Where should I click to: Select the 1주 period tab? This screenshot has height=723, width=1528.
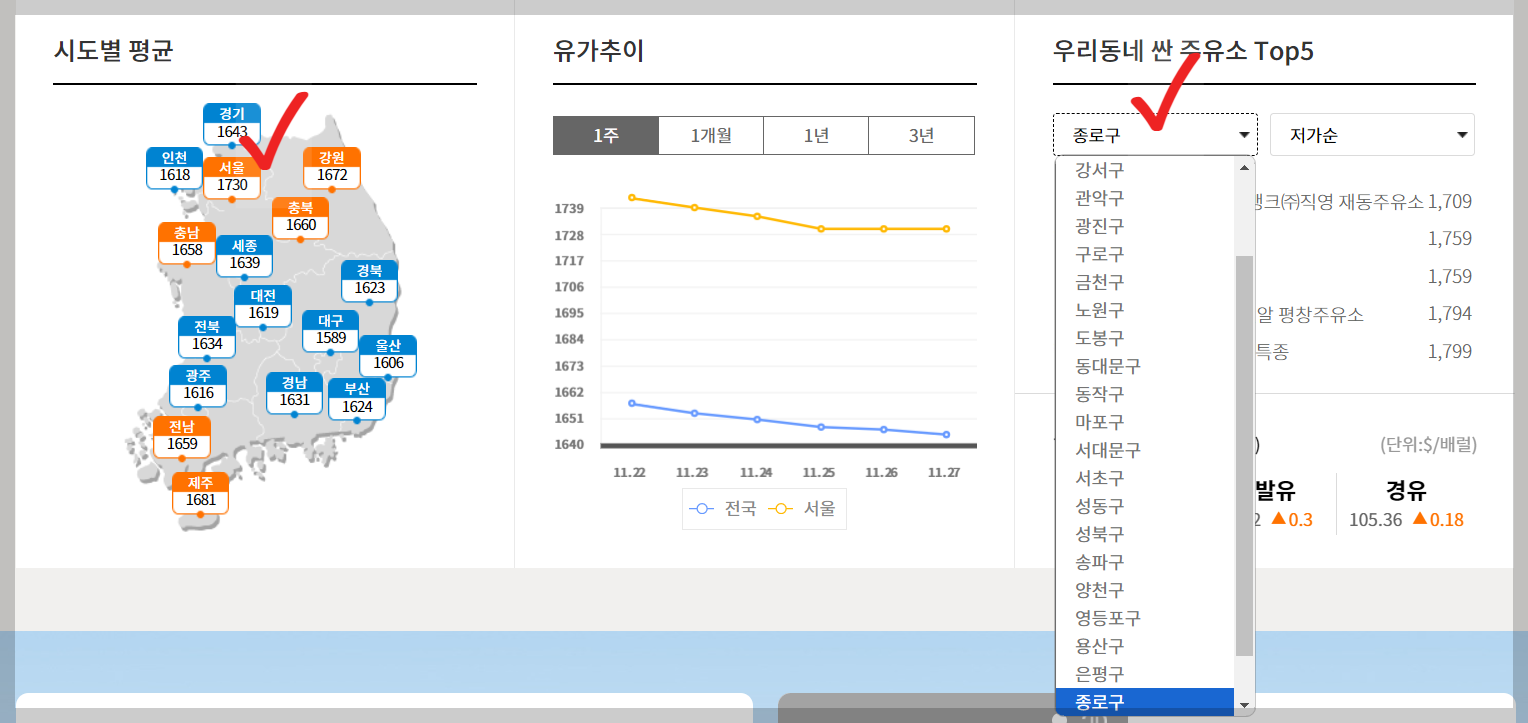point(605,135)
